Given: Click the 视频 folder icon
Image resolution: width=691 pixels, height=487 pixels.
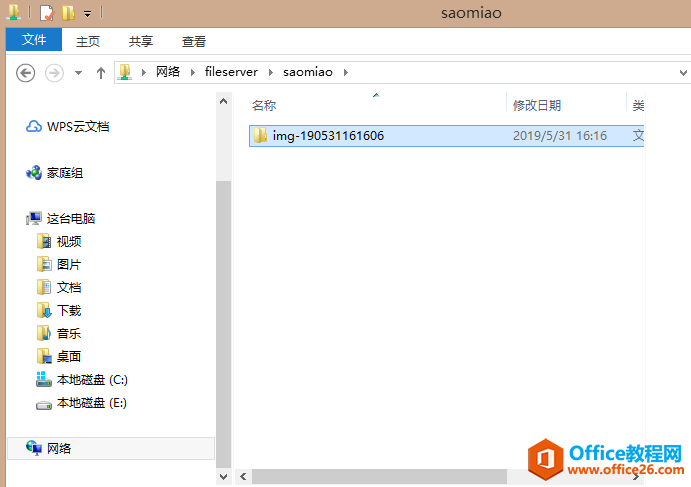Looking at the screenshot, I should point(44,241).
